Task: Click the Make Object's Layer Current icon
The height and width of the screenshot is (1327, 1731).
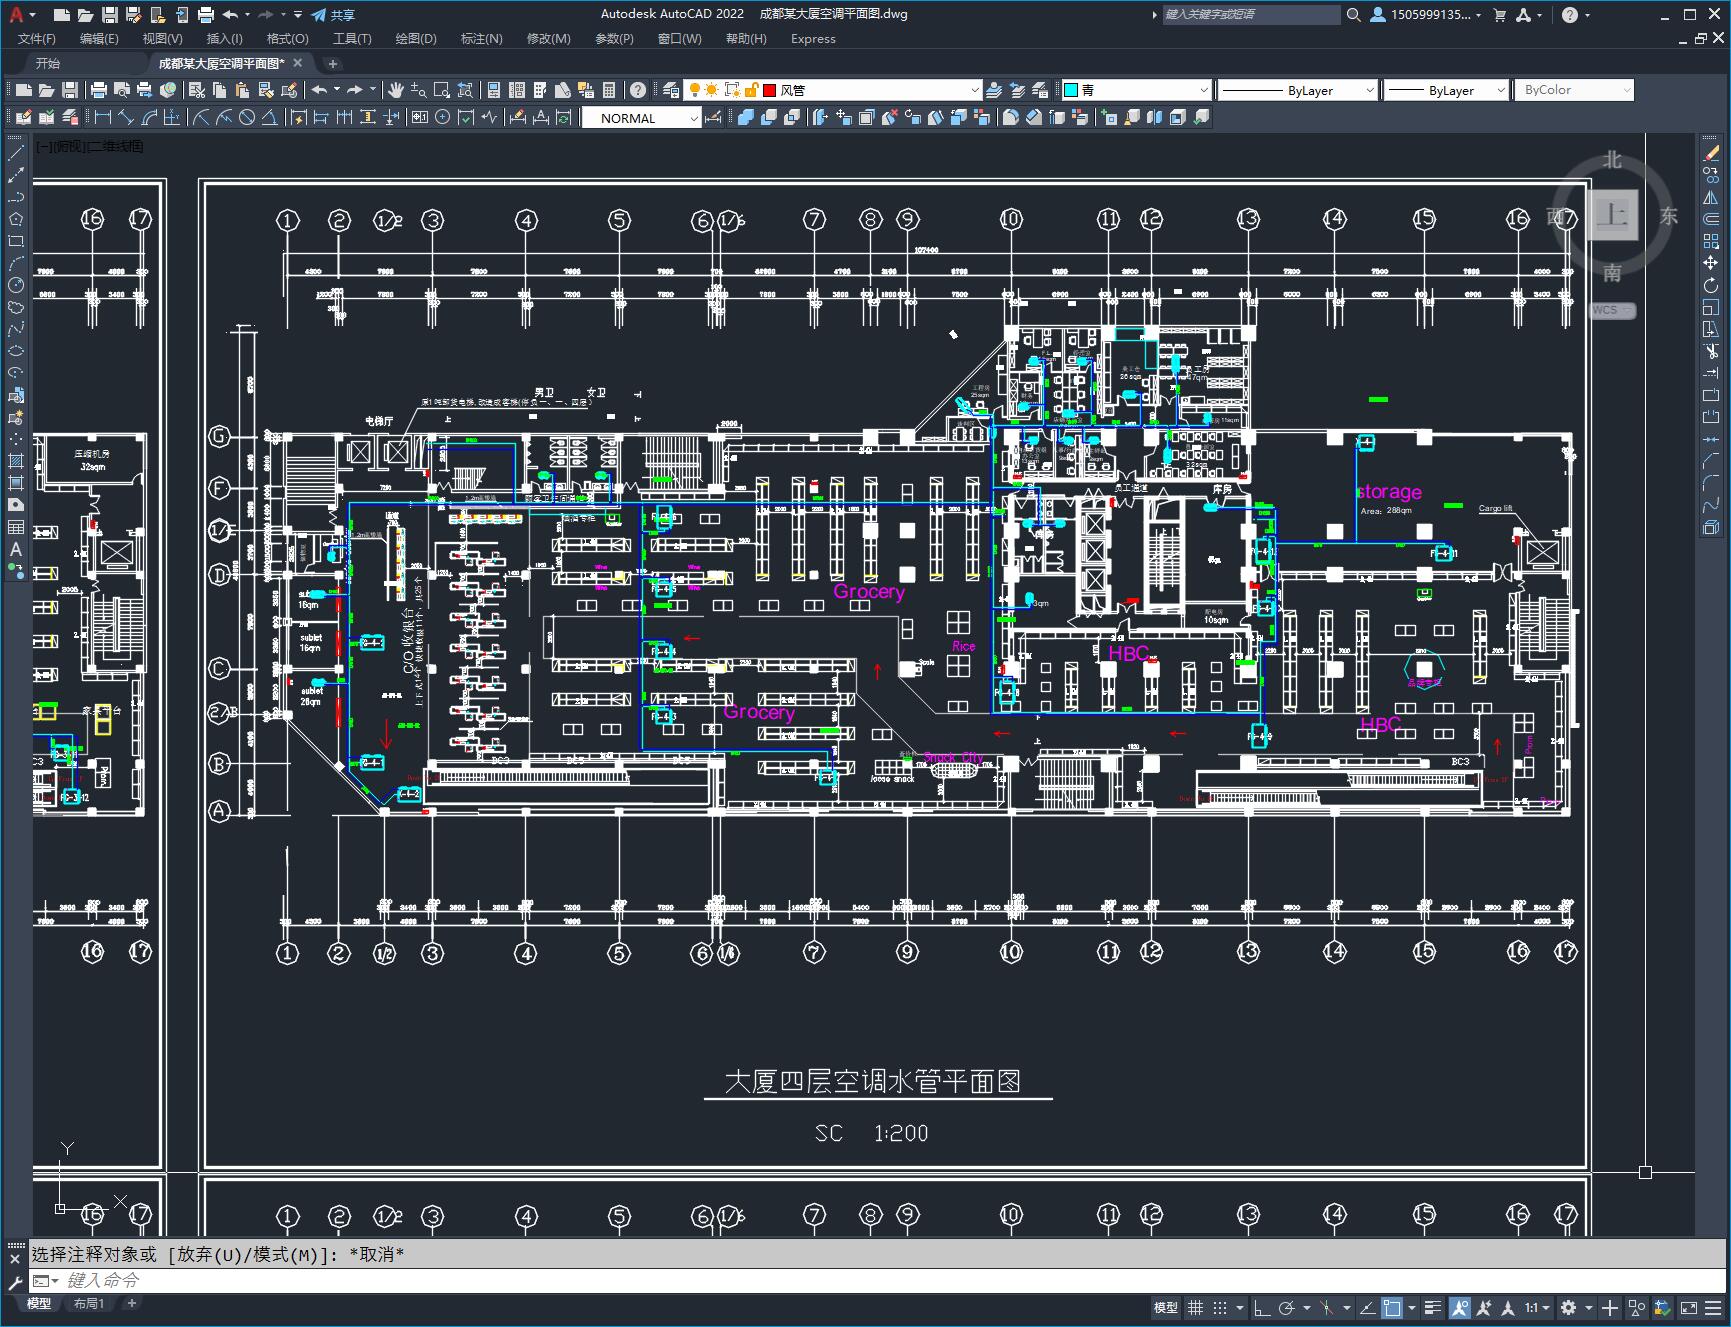Action: [x=994, y=90]
